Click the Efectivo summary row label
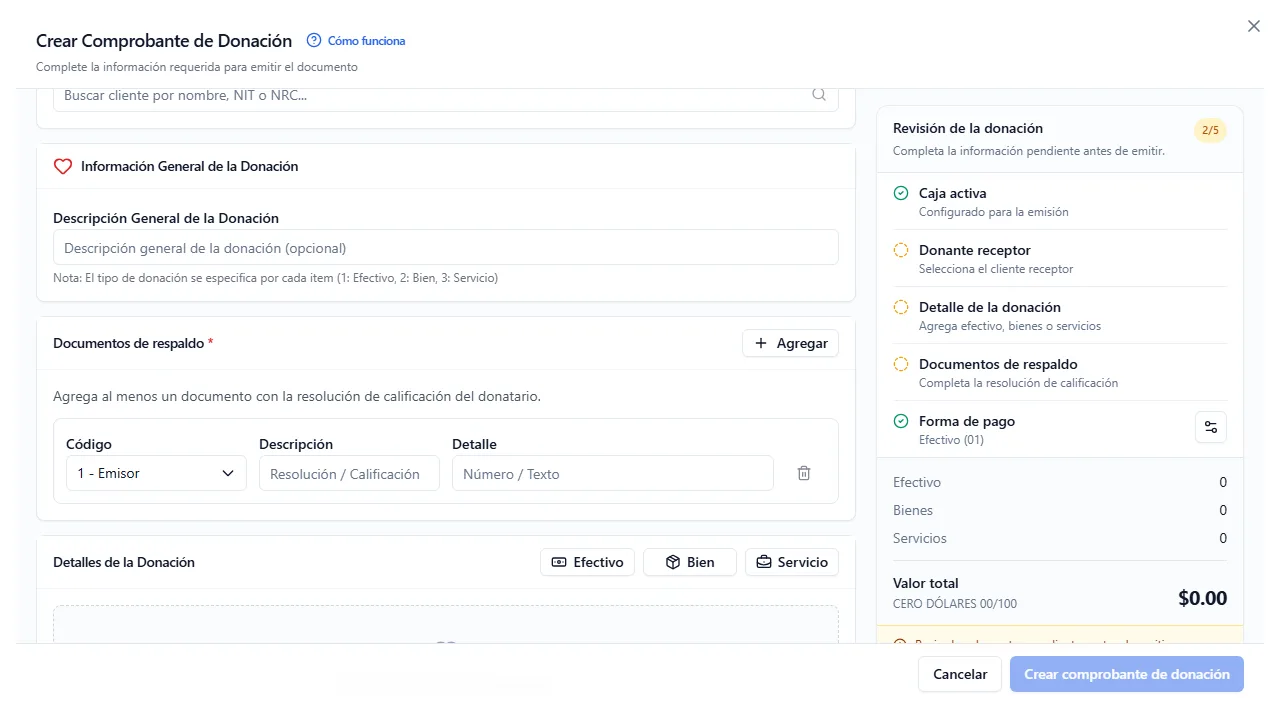This screenshot has width=1280, height=720. click(917, 482)
